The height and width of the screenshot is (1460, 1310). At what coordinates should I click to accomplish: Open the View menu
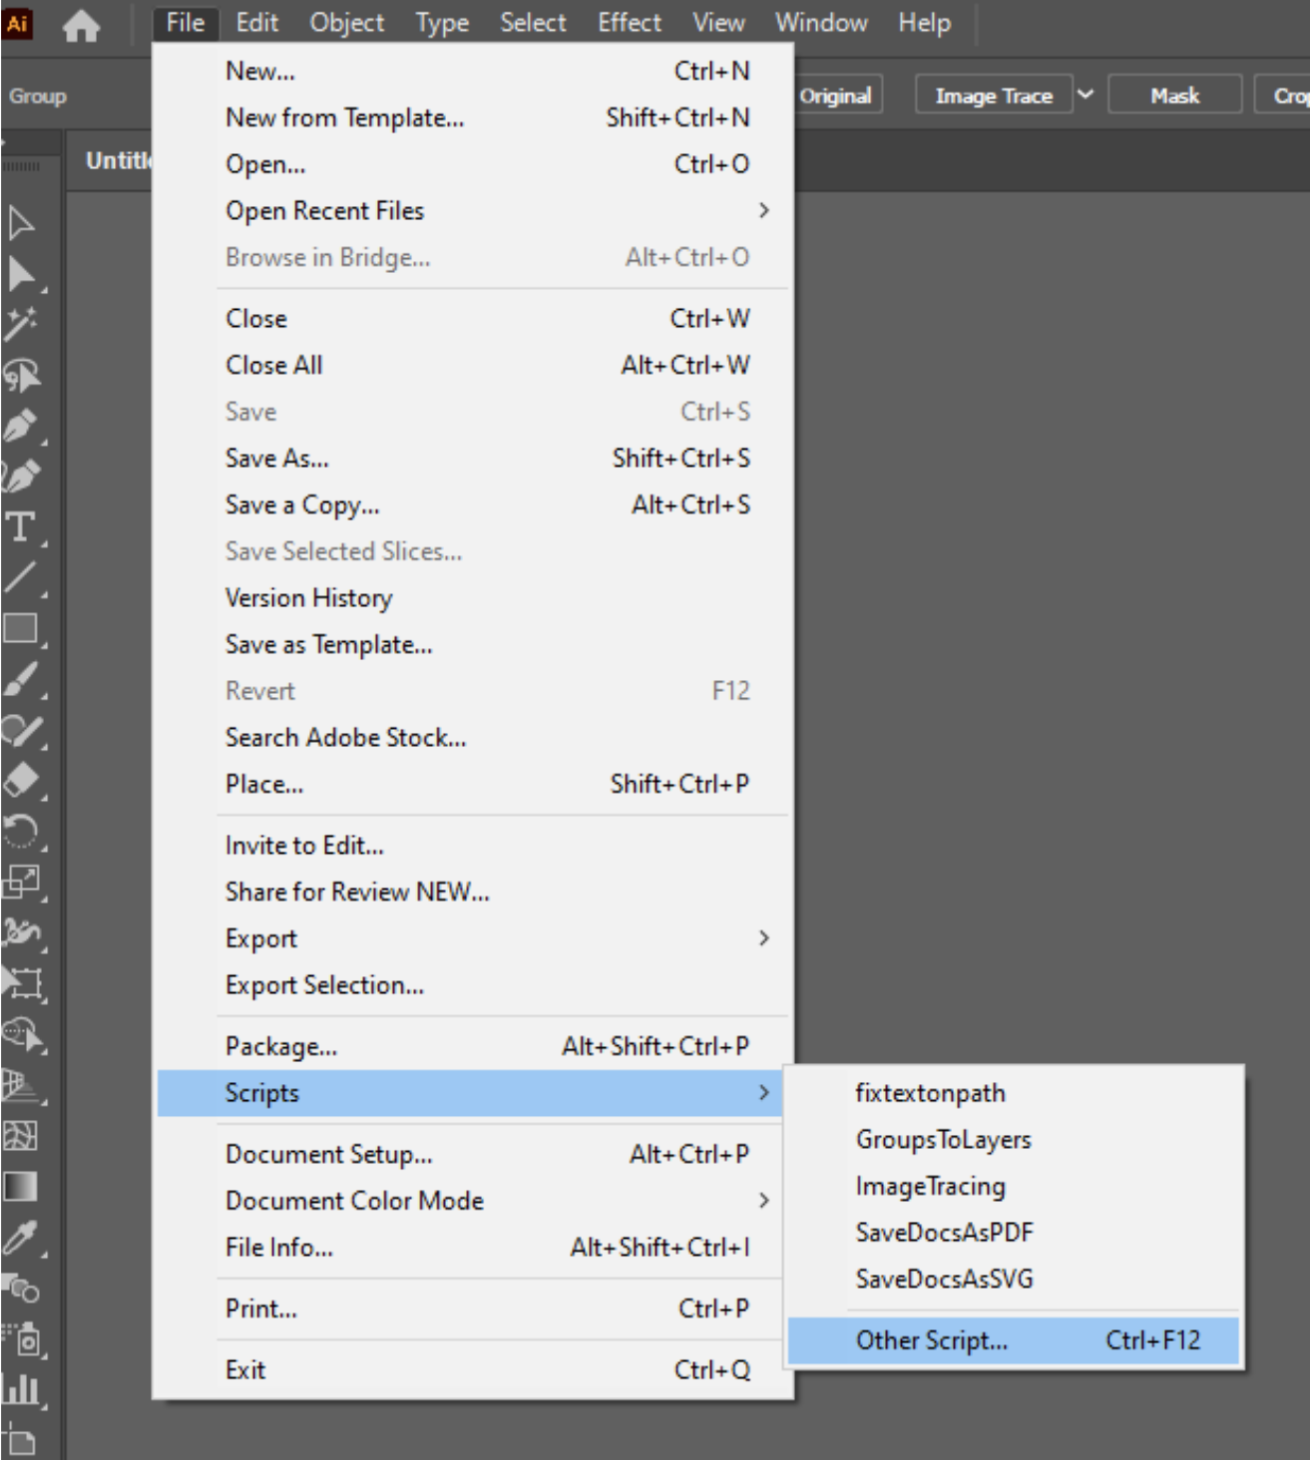pos(719,22)
